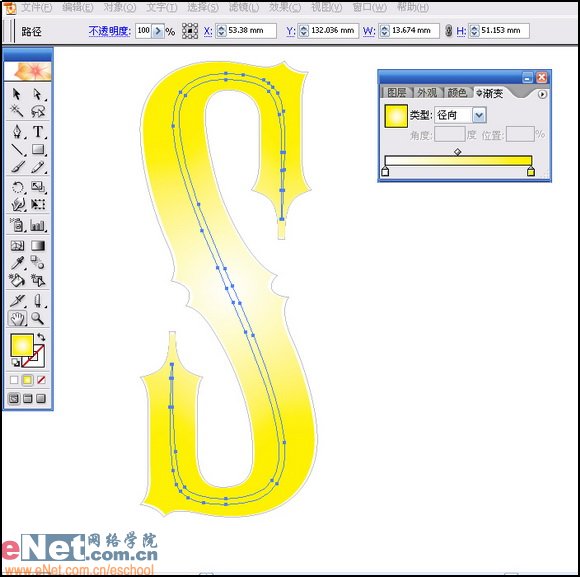Select the Mesh tool
This screenshot has width=580, height=577.
tap(17, 246)
